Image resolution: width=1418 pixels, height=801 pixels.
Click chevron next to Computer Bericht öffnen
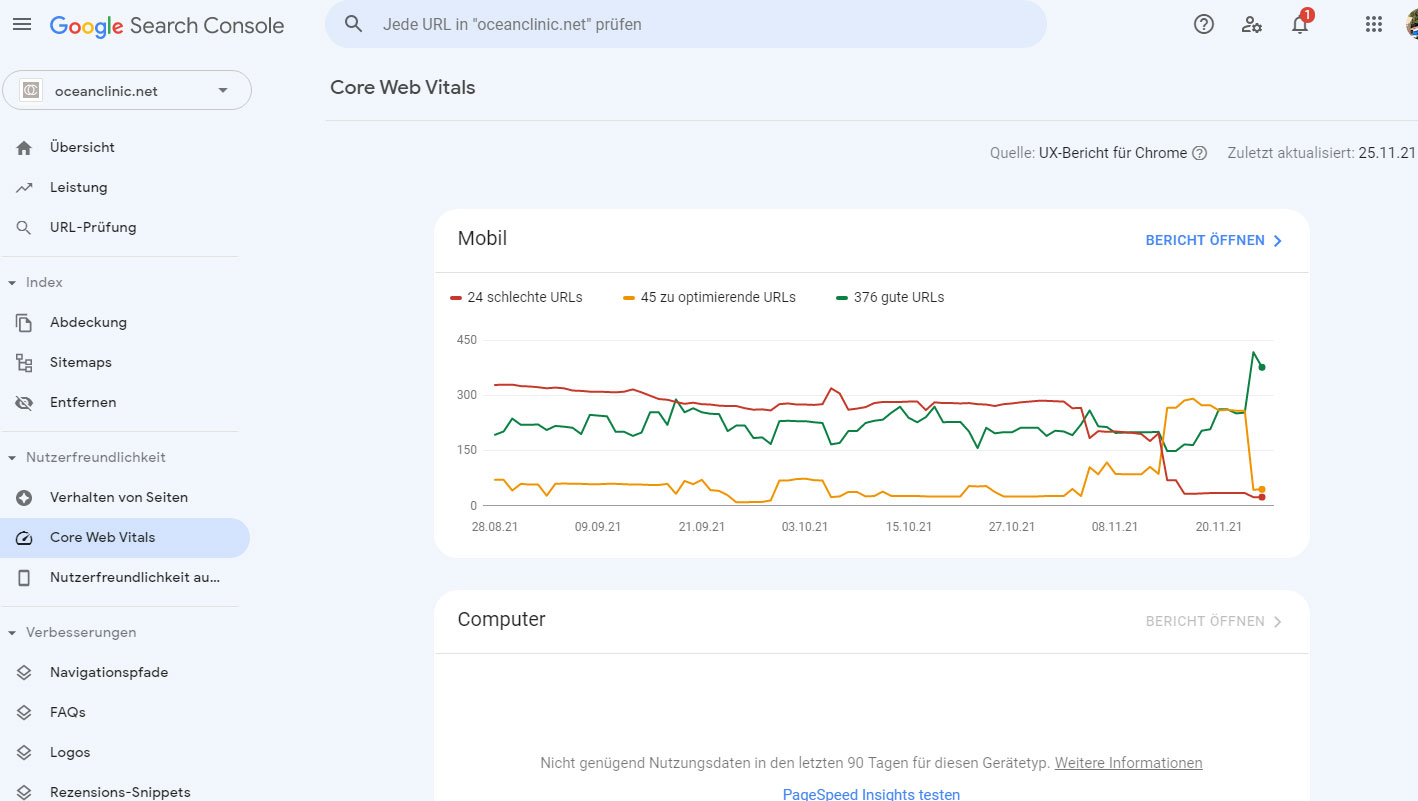click(x=1277, y=621)
